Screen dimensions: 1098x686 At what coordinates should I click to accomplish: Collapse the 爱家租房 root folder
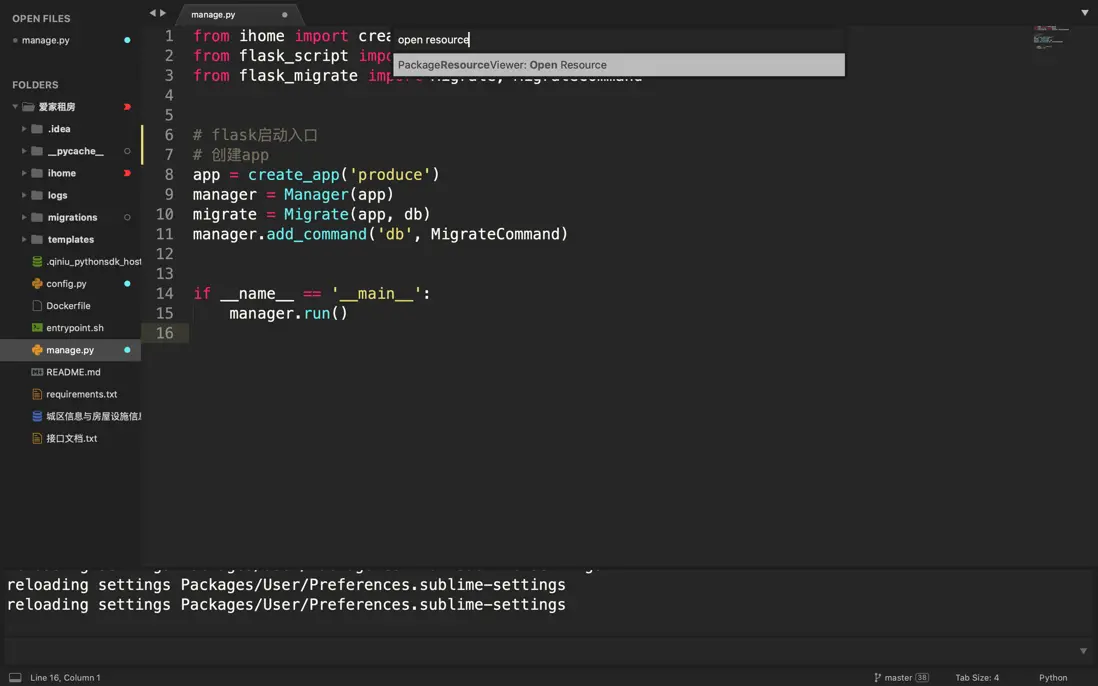15,106
